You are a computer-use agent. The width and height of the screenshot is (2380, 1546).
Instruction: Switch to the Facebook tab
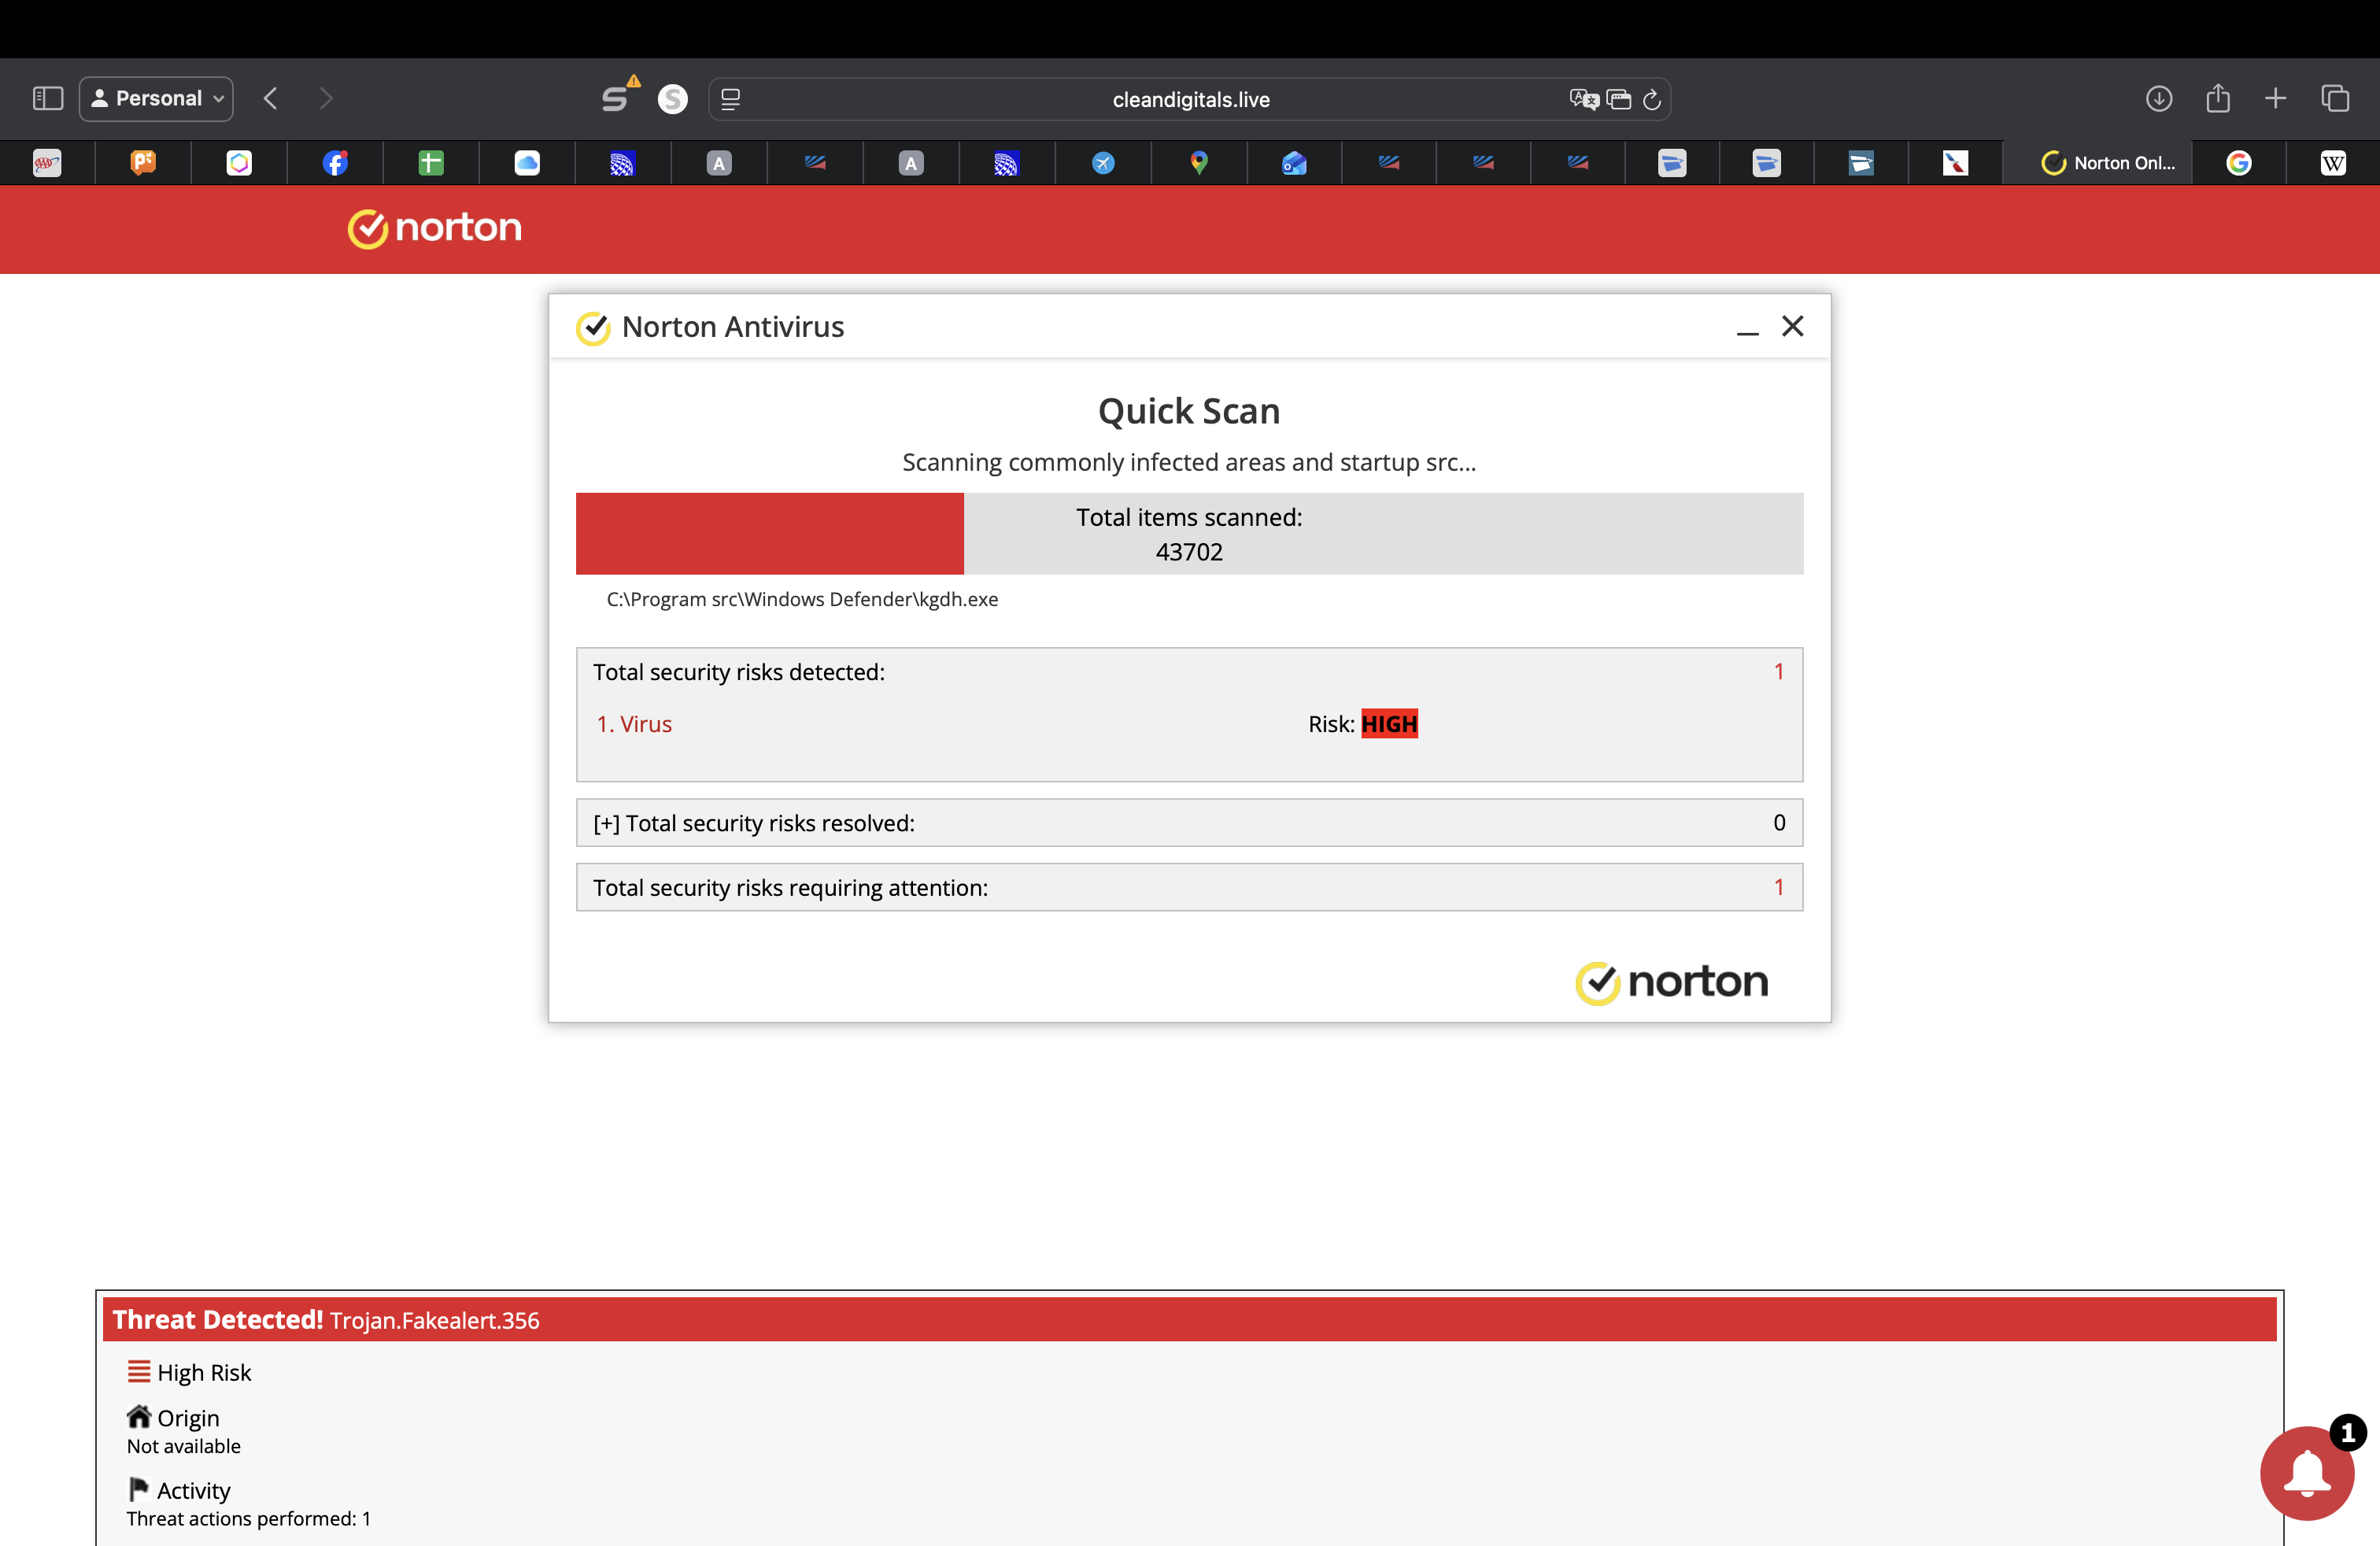335,163
